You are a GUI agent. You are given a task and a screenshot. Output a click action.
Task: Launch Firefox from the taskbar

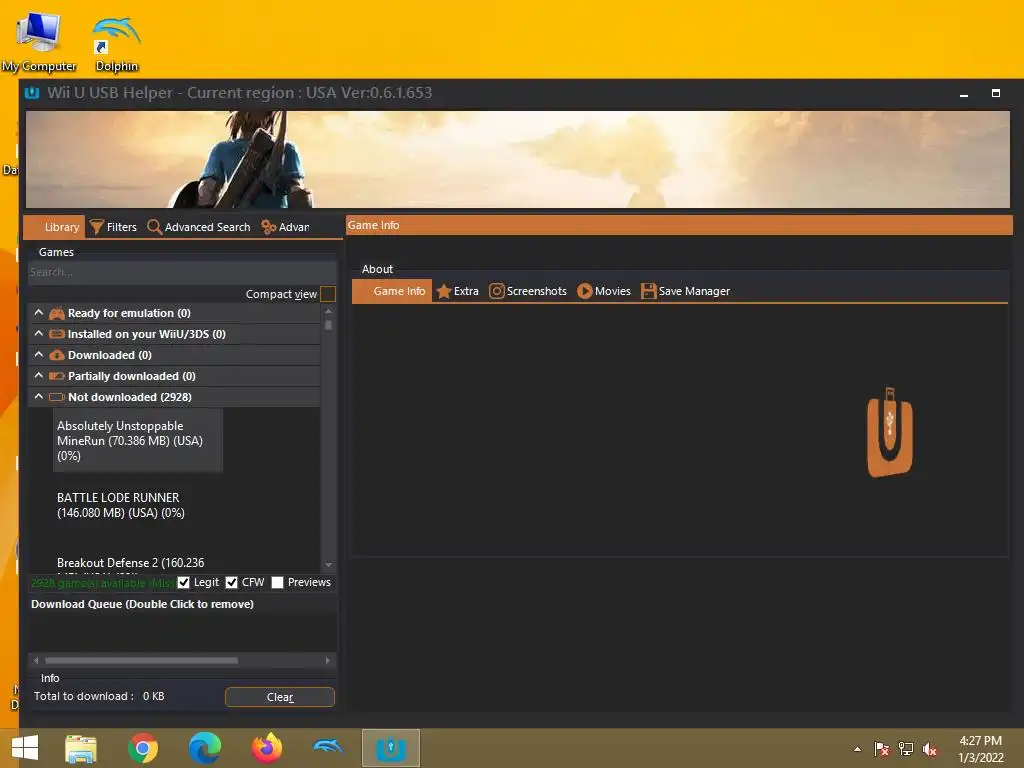[x=266, y=748]
